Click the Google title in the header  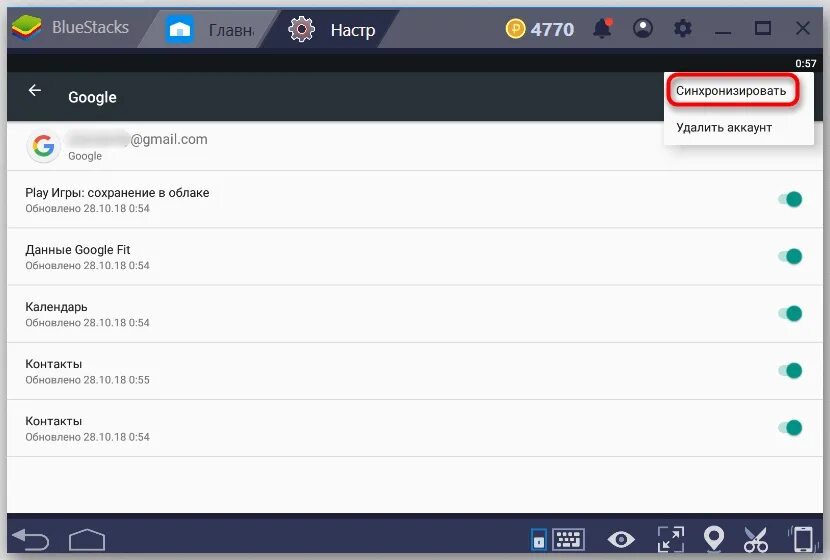92,97
